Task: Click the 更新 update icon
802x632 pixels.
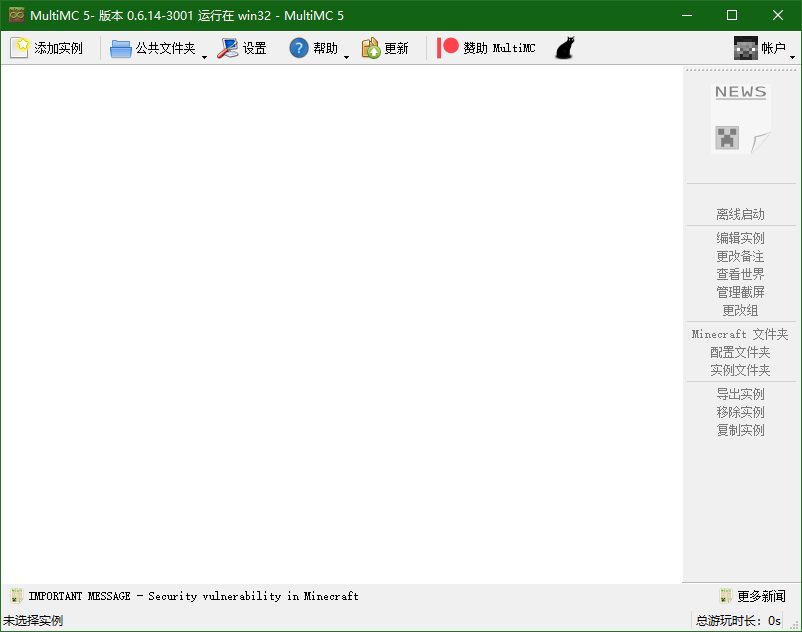Action: [x=371, y=48]
